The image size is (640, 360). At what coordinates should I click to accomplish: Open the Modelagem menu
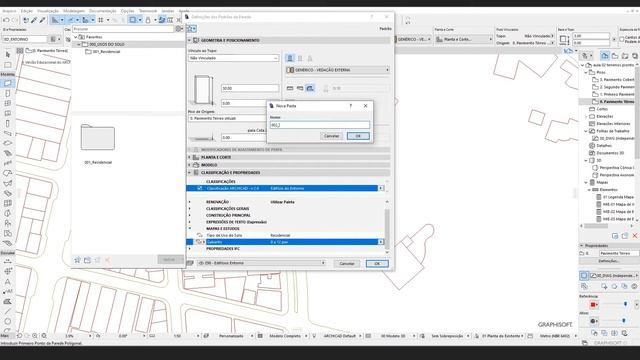[74, 11]
